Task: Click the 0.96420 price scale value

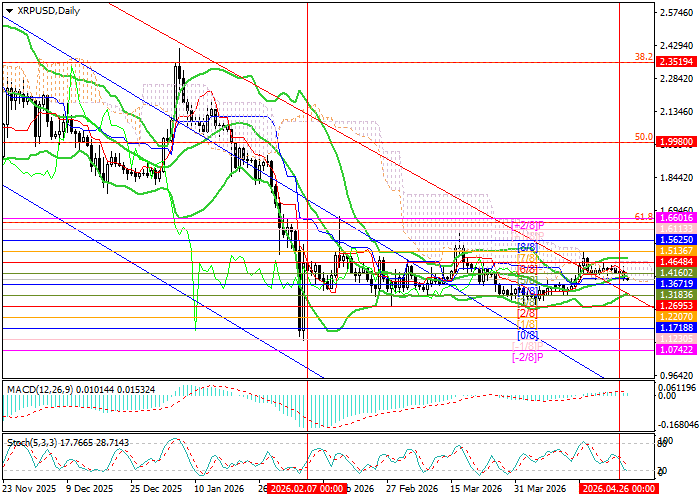Action: click(x=677, y=375)
